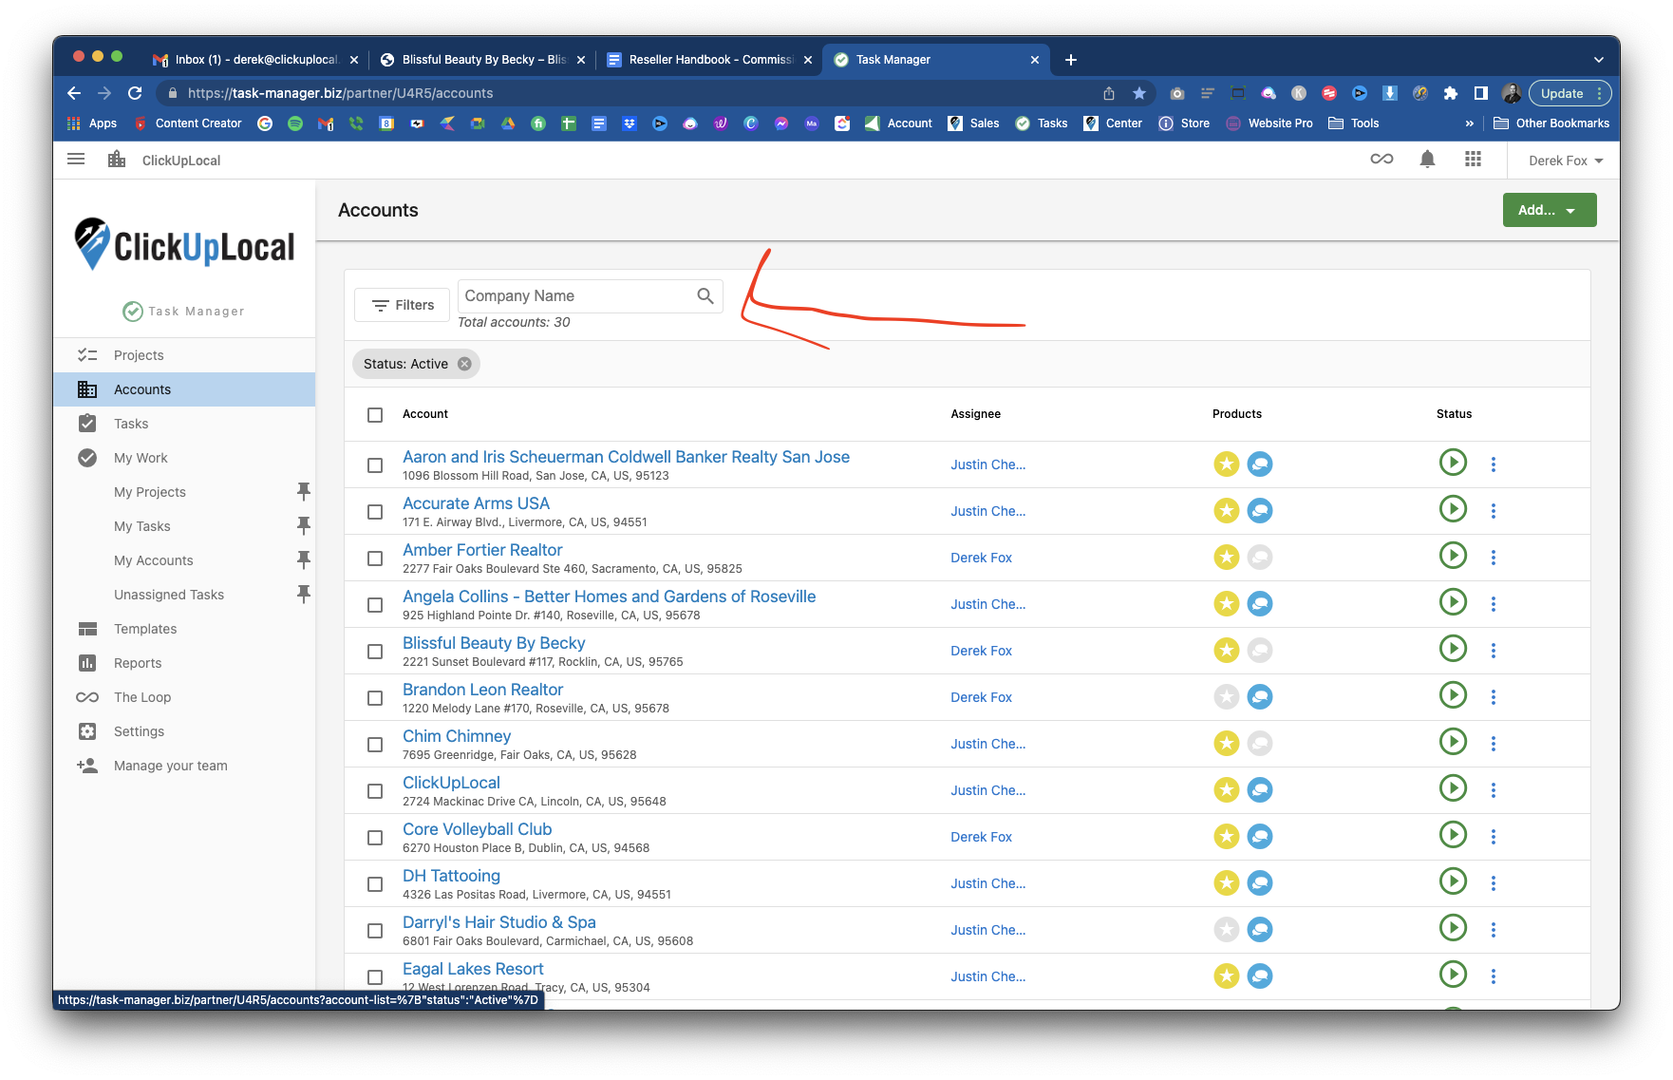Check the Core Volleyball Club checkbox
Viewport: 1673px width, 1080px height.
[375, 837]
